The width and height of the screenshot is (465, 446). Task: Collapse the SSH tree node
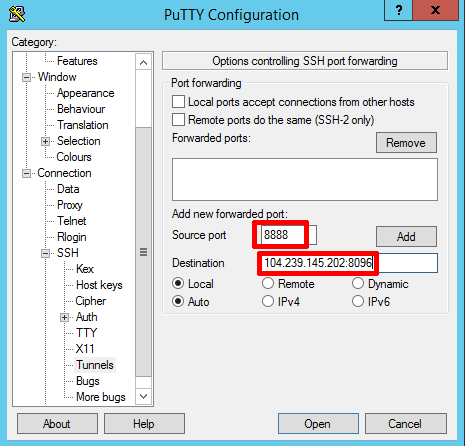(45, 254)
